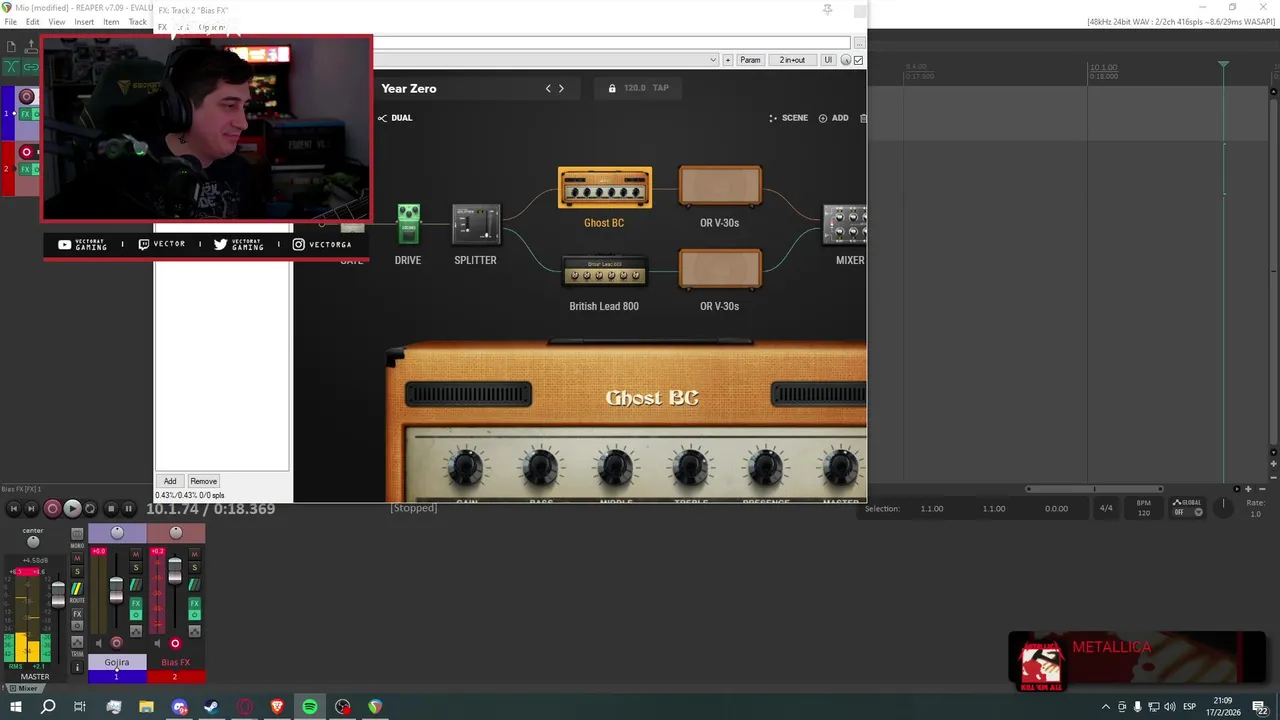Open Gojira track FX button
This screenshot has height=720, width=1280.
click(x=136, y=603)
